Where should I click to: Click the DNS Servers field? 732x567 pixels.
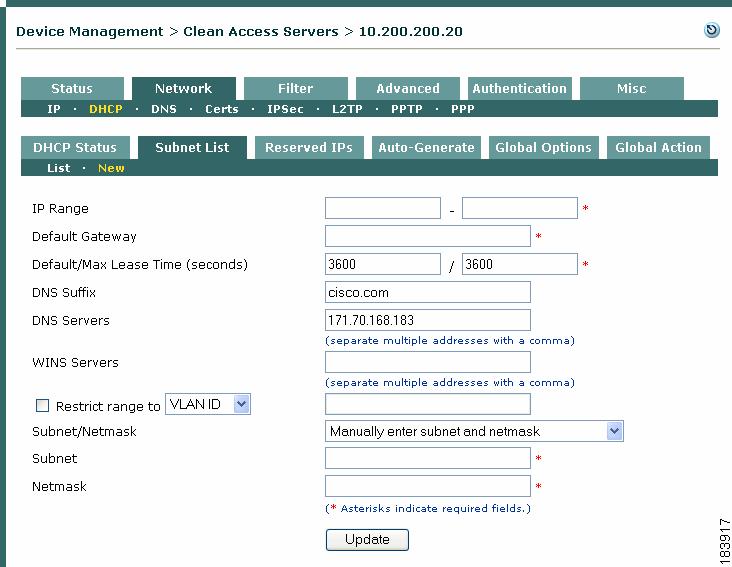pyautogui.click(x=428, y=320)
